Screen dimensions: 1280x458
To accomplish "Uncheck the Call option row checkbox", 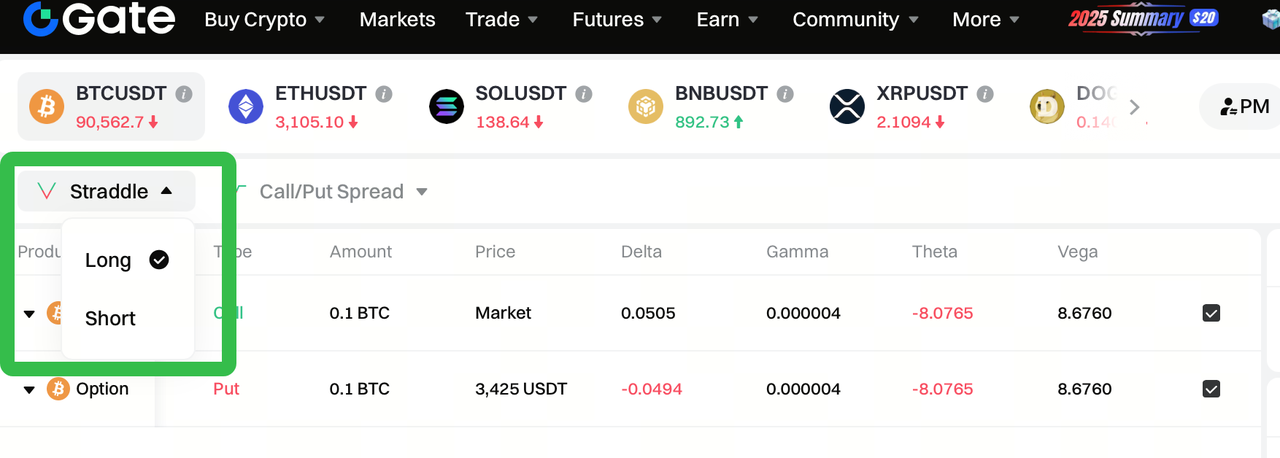I will pos(1211,313).
